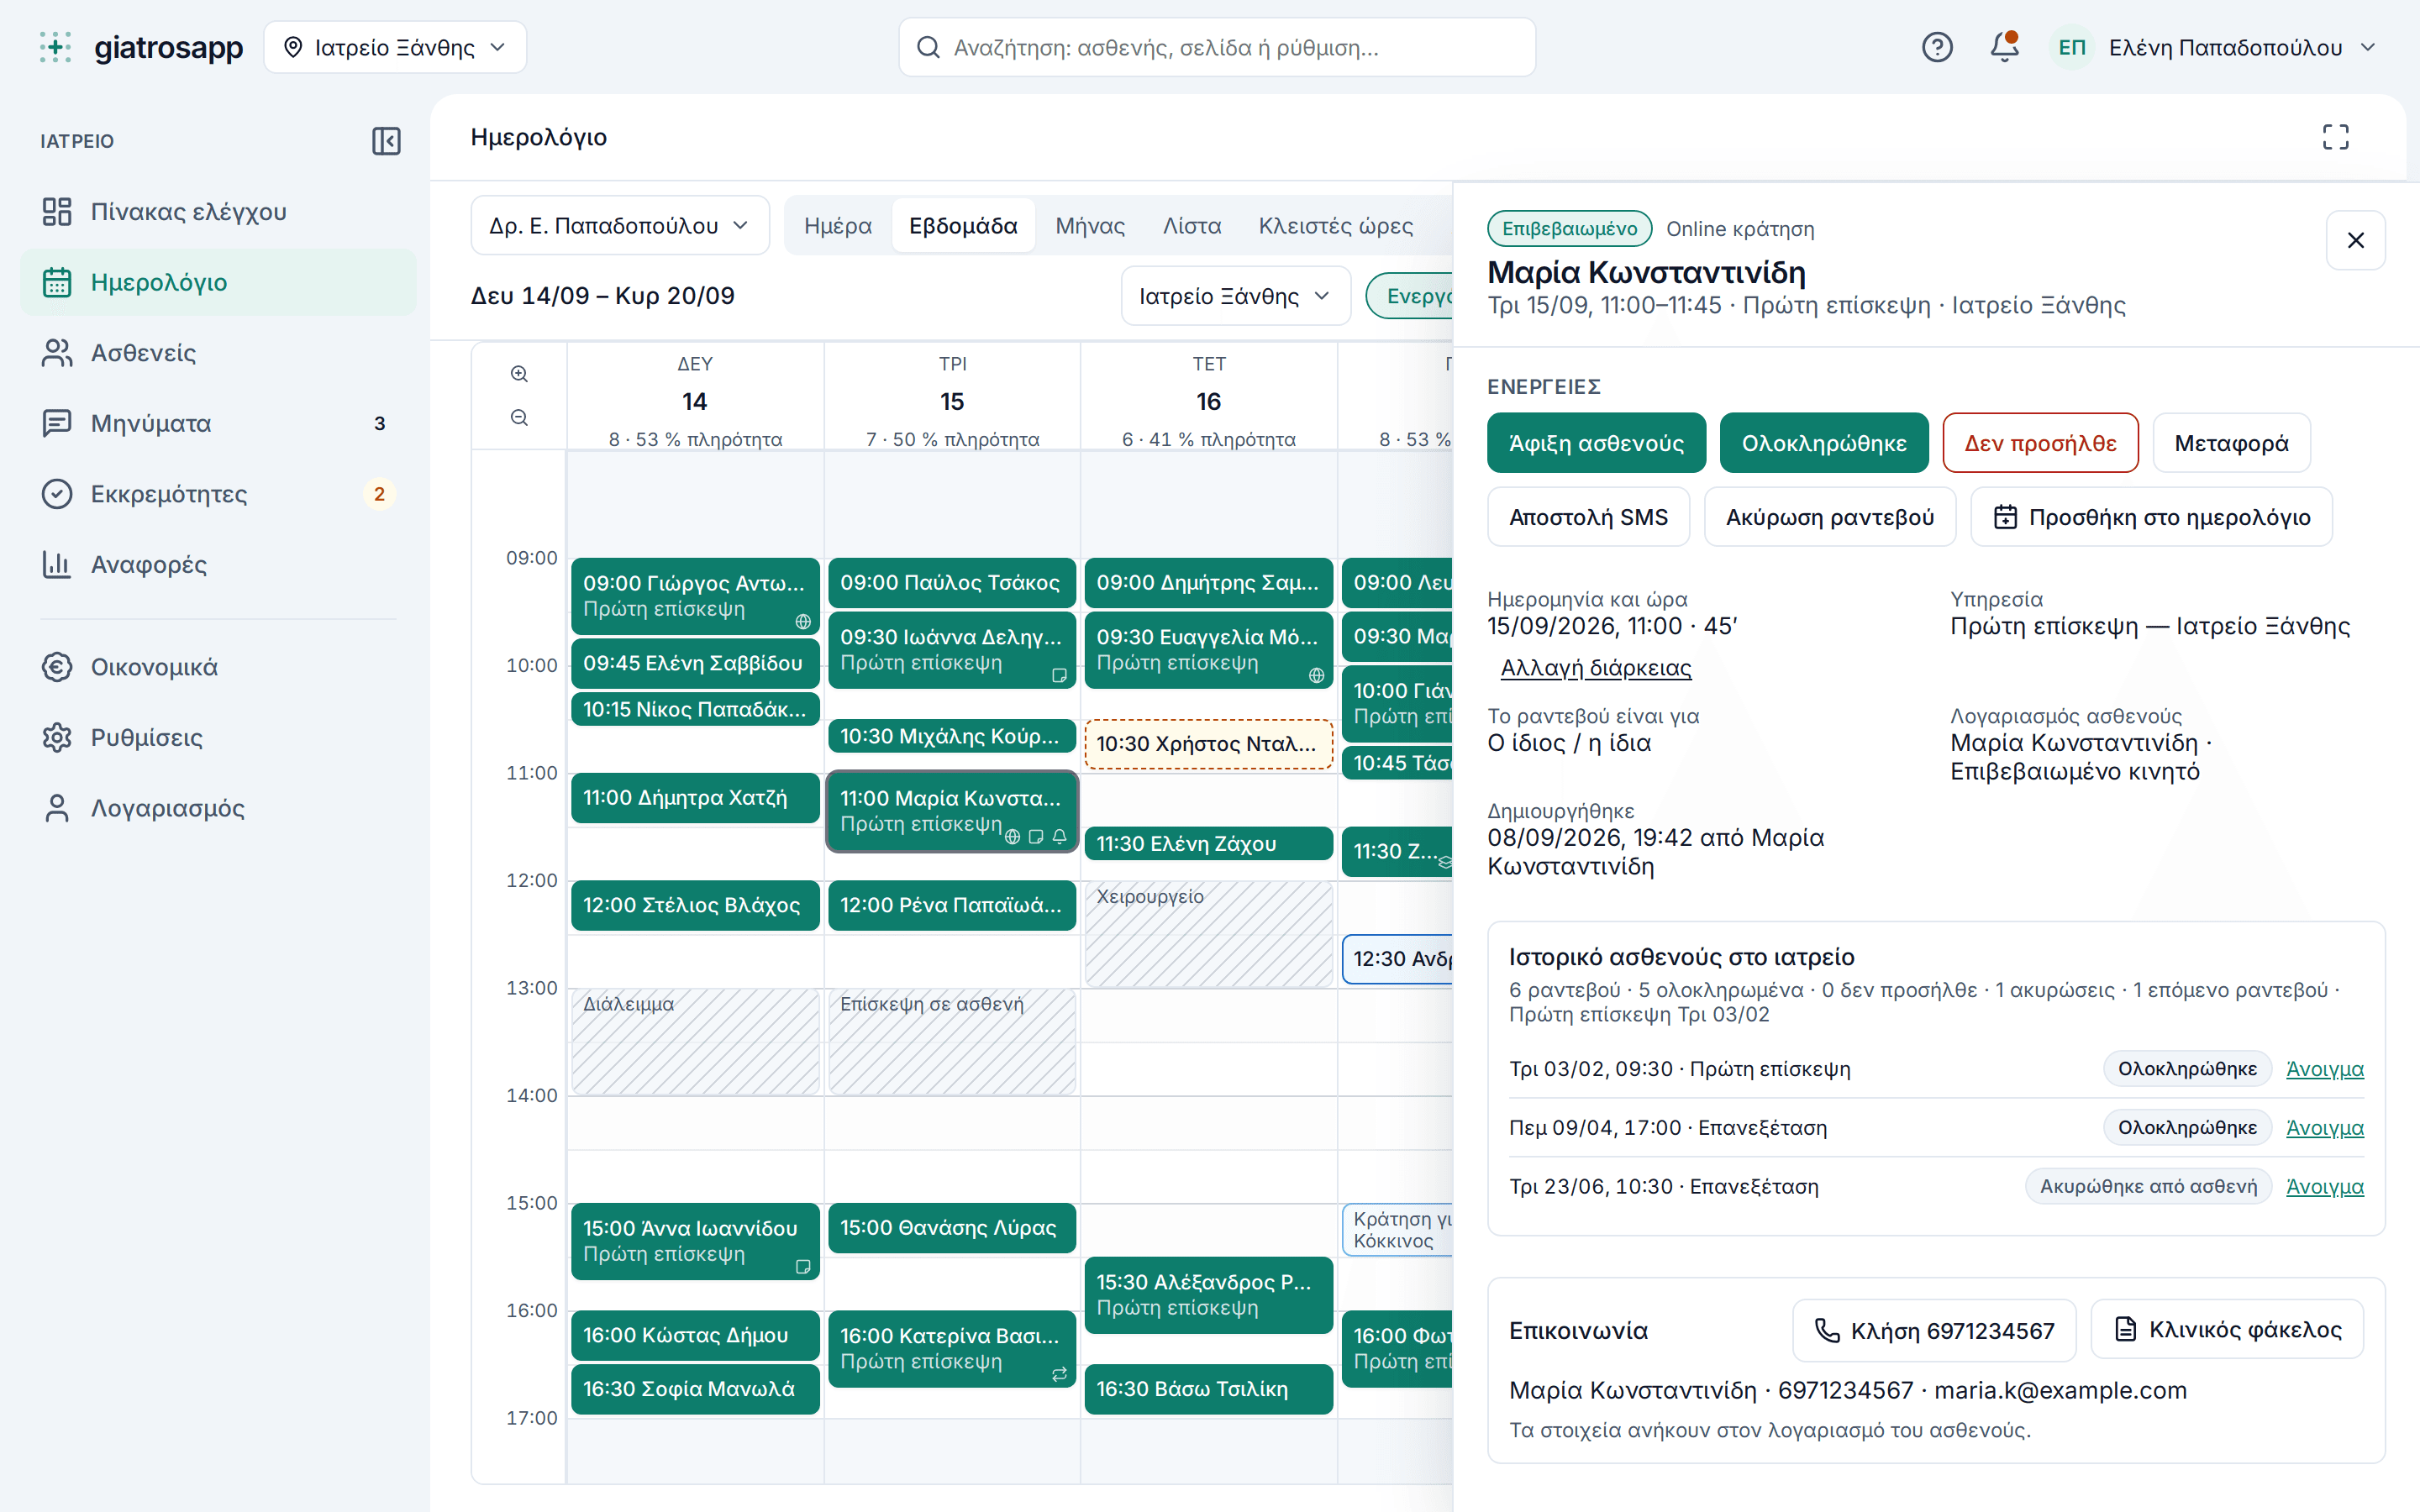The height and width of the screenshot is (1512, 2420).
Task: Collapse the sidebar panel icon
Action: (386, 141)
